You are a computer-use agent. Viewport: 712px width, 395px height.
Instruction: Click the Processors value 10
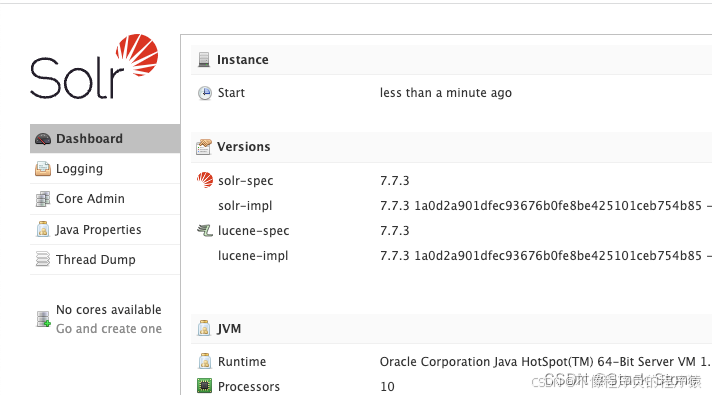(387, 386)
